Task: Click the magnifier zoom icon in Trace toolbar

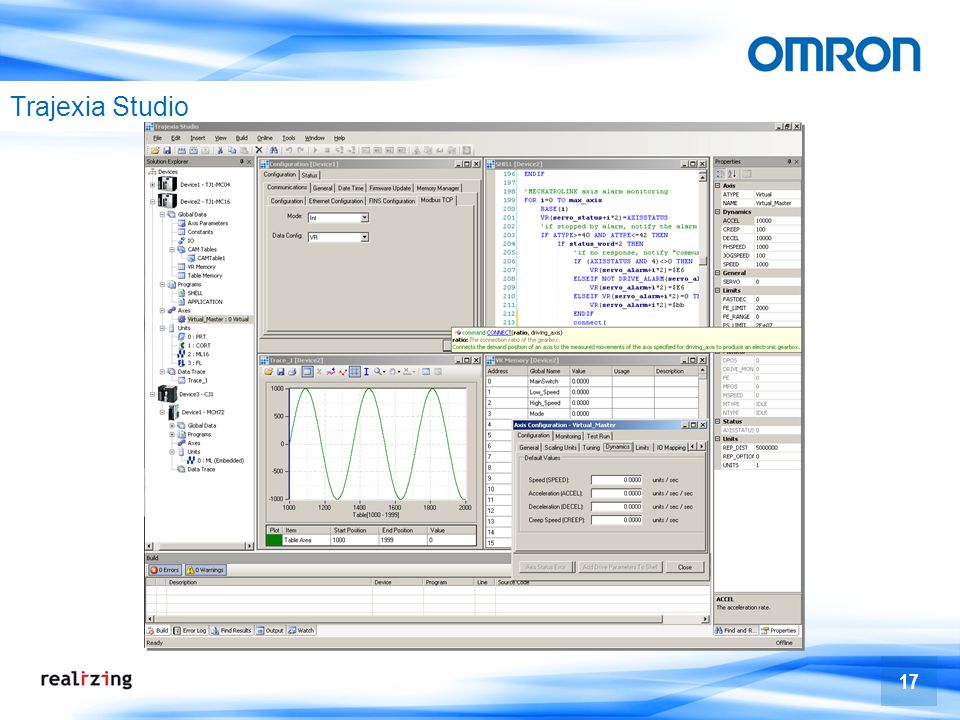Action: coord(378,372)
